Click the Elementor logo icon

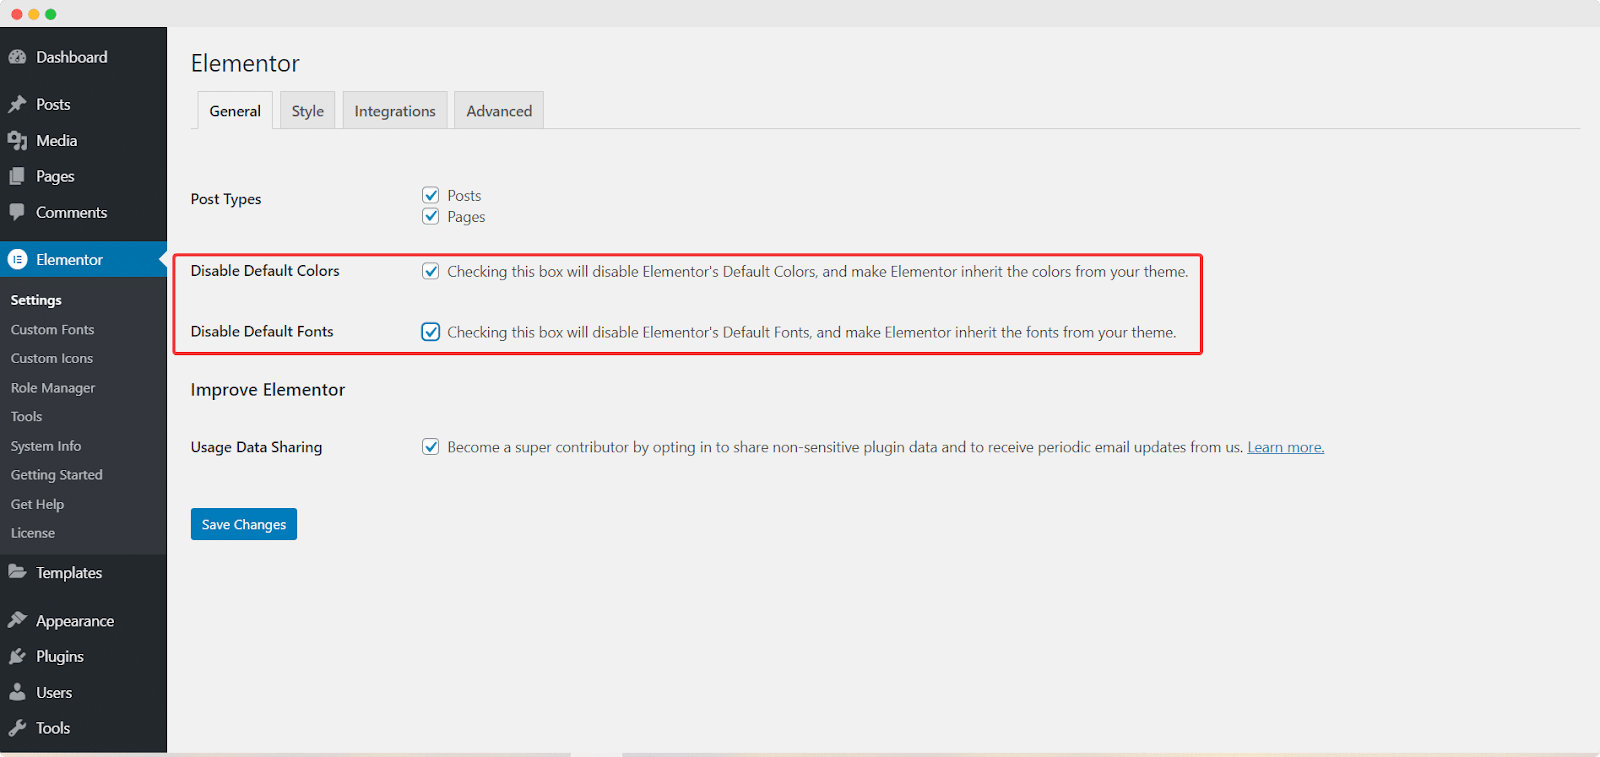(17, 259)
